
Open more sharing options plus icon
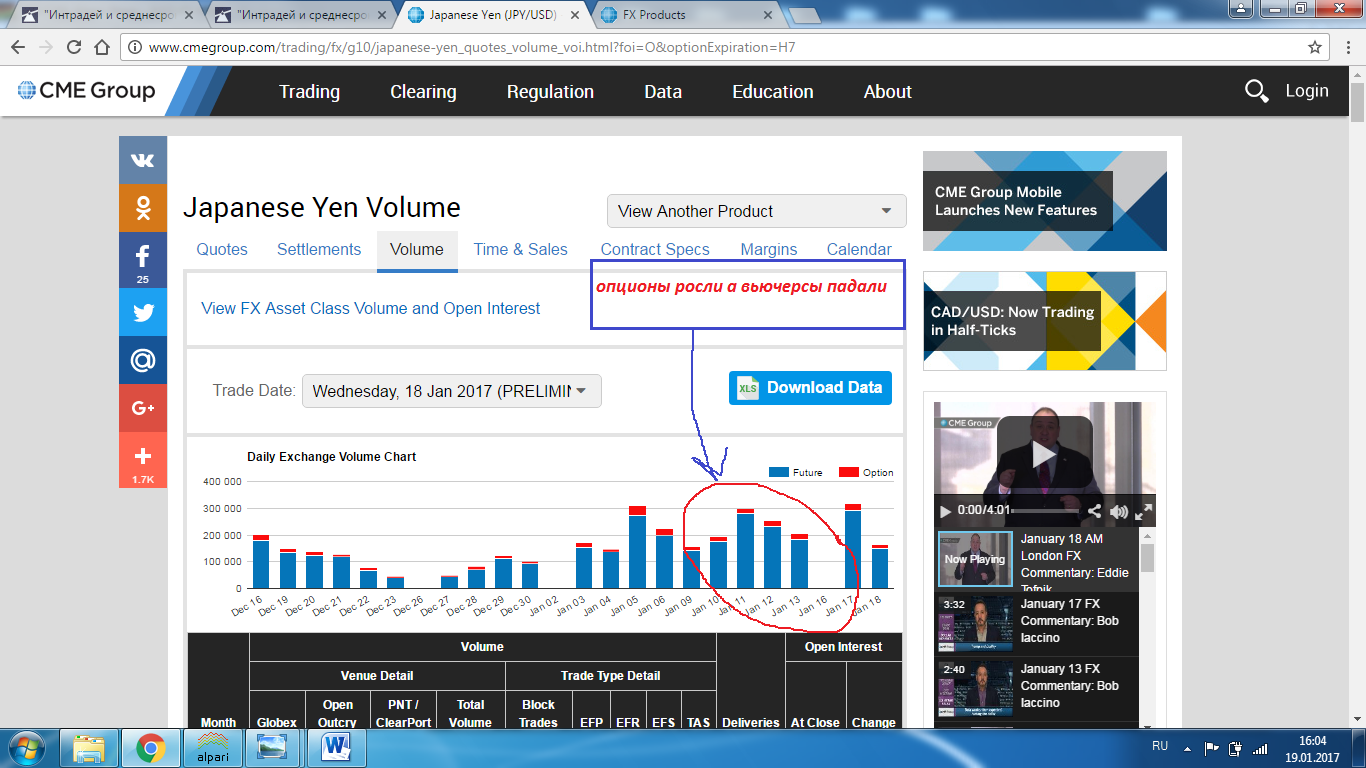143,460
